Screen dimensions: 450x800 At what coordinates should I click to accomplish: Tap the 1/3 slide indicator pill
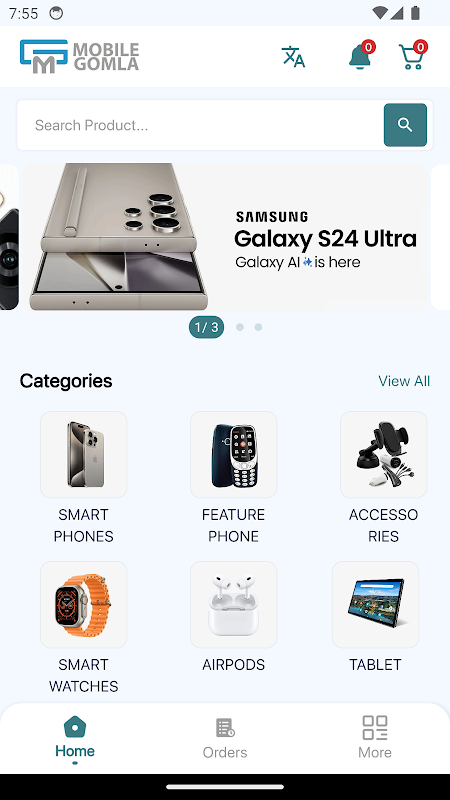point(207,327)
